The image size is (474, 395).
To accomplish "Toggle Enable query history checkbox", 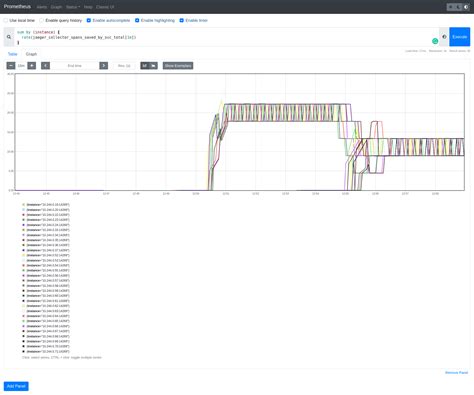I will [42, 20].
